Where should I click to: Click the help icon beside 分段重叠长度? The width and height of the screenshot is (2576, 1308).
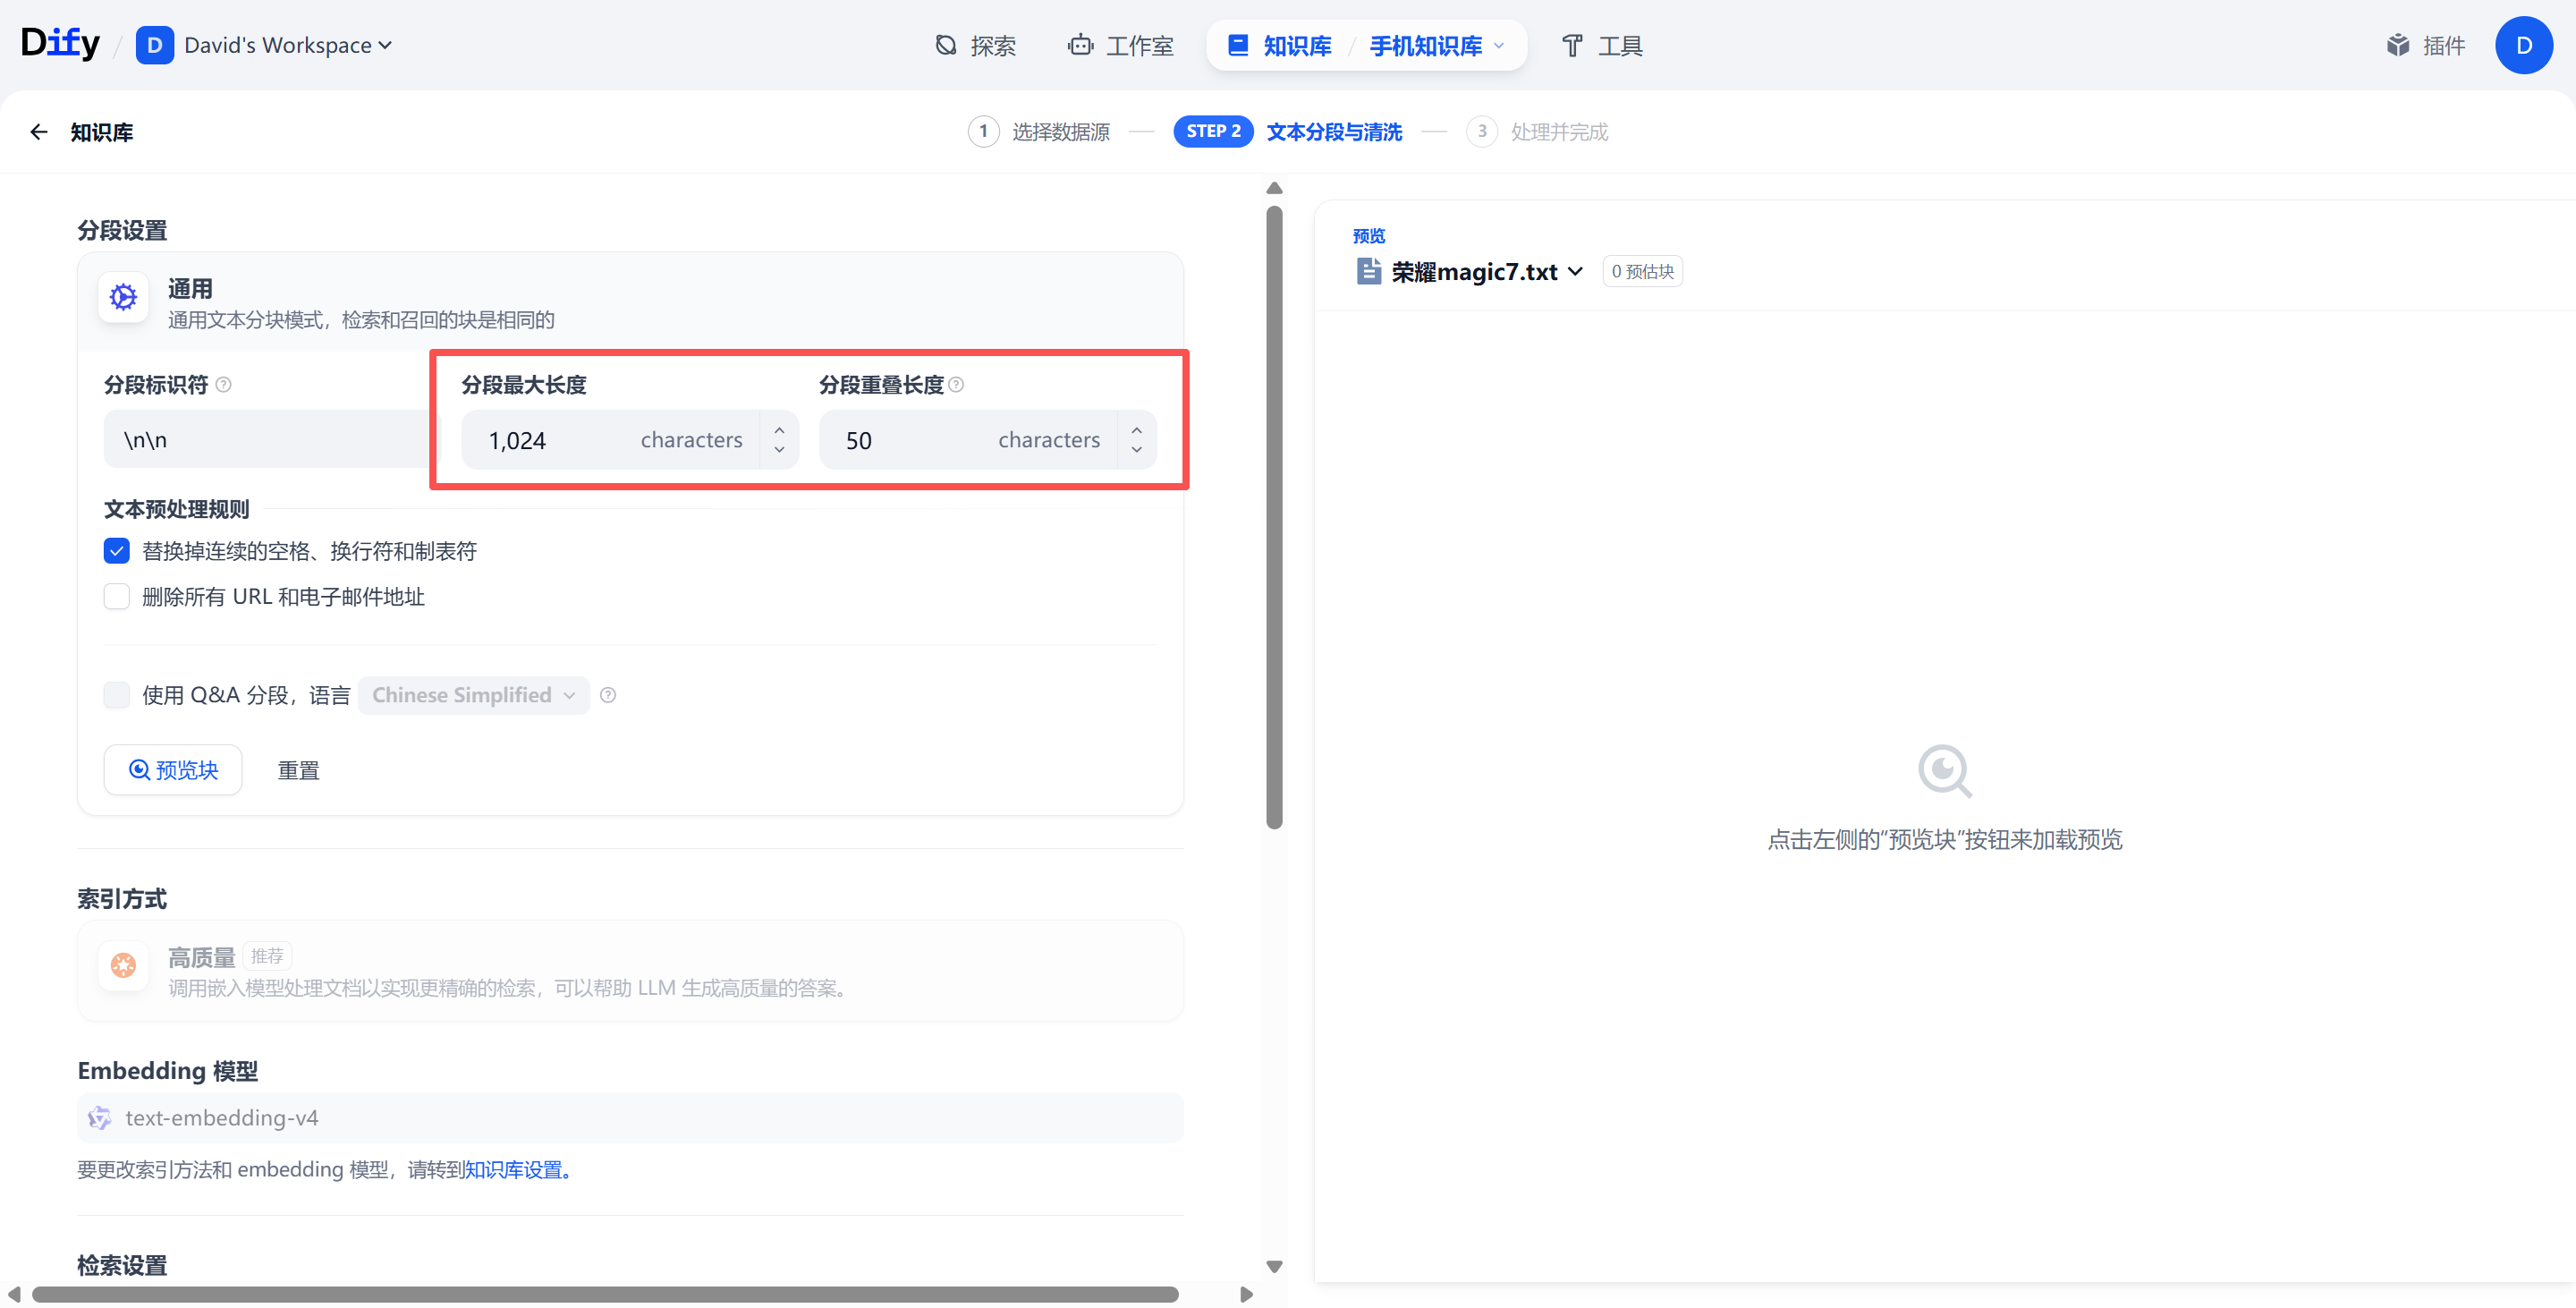956,385
